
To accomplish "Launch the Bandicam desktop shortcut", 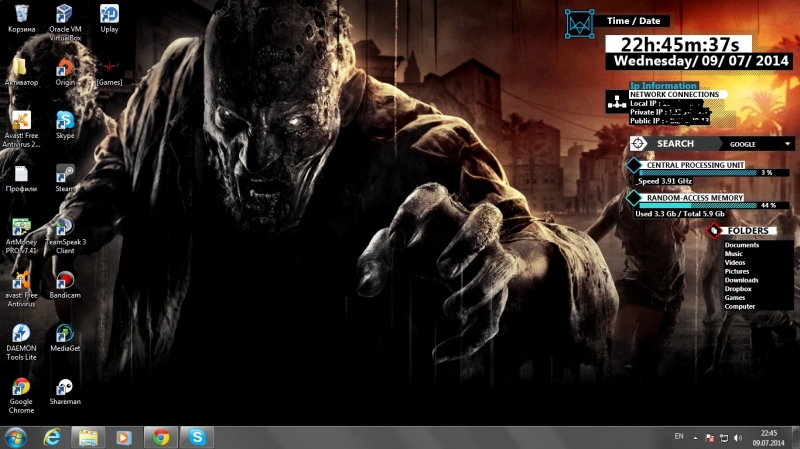I will pyautogui.click(x=65, y=285).
